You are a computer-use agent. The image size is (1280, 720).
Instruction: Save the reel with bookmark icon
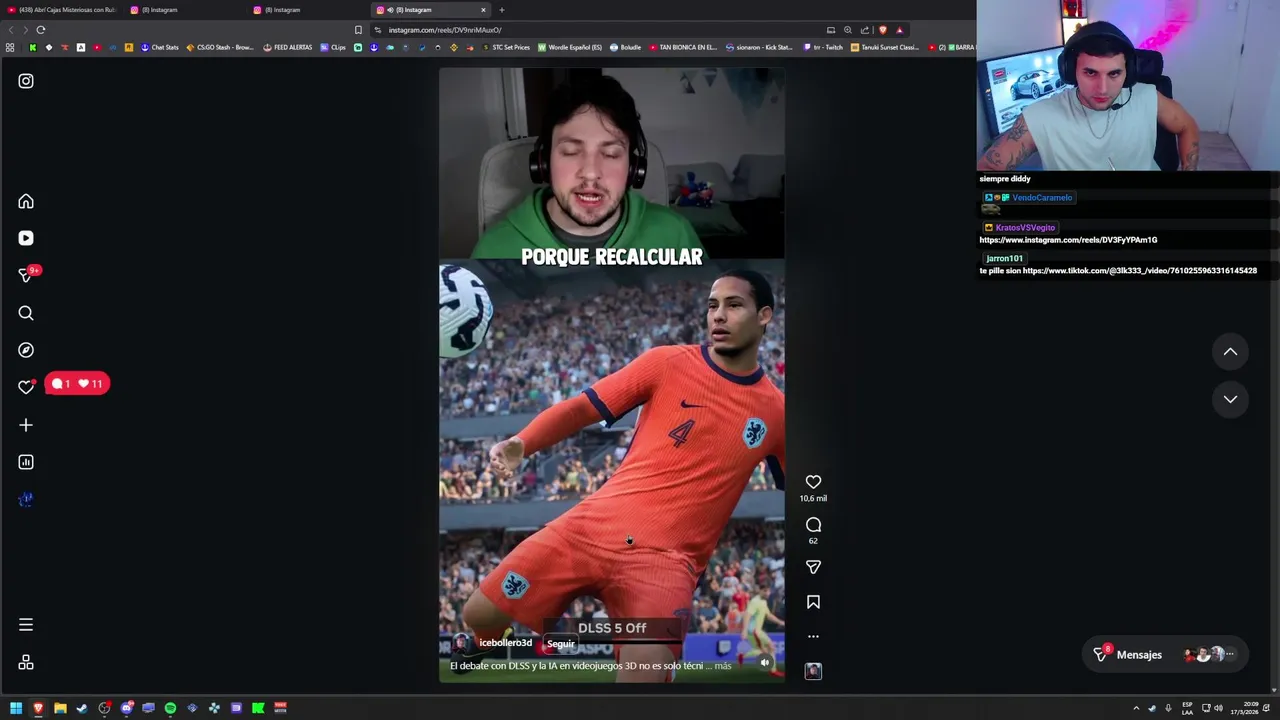click(x=813, y=602)
